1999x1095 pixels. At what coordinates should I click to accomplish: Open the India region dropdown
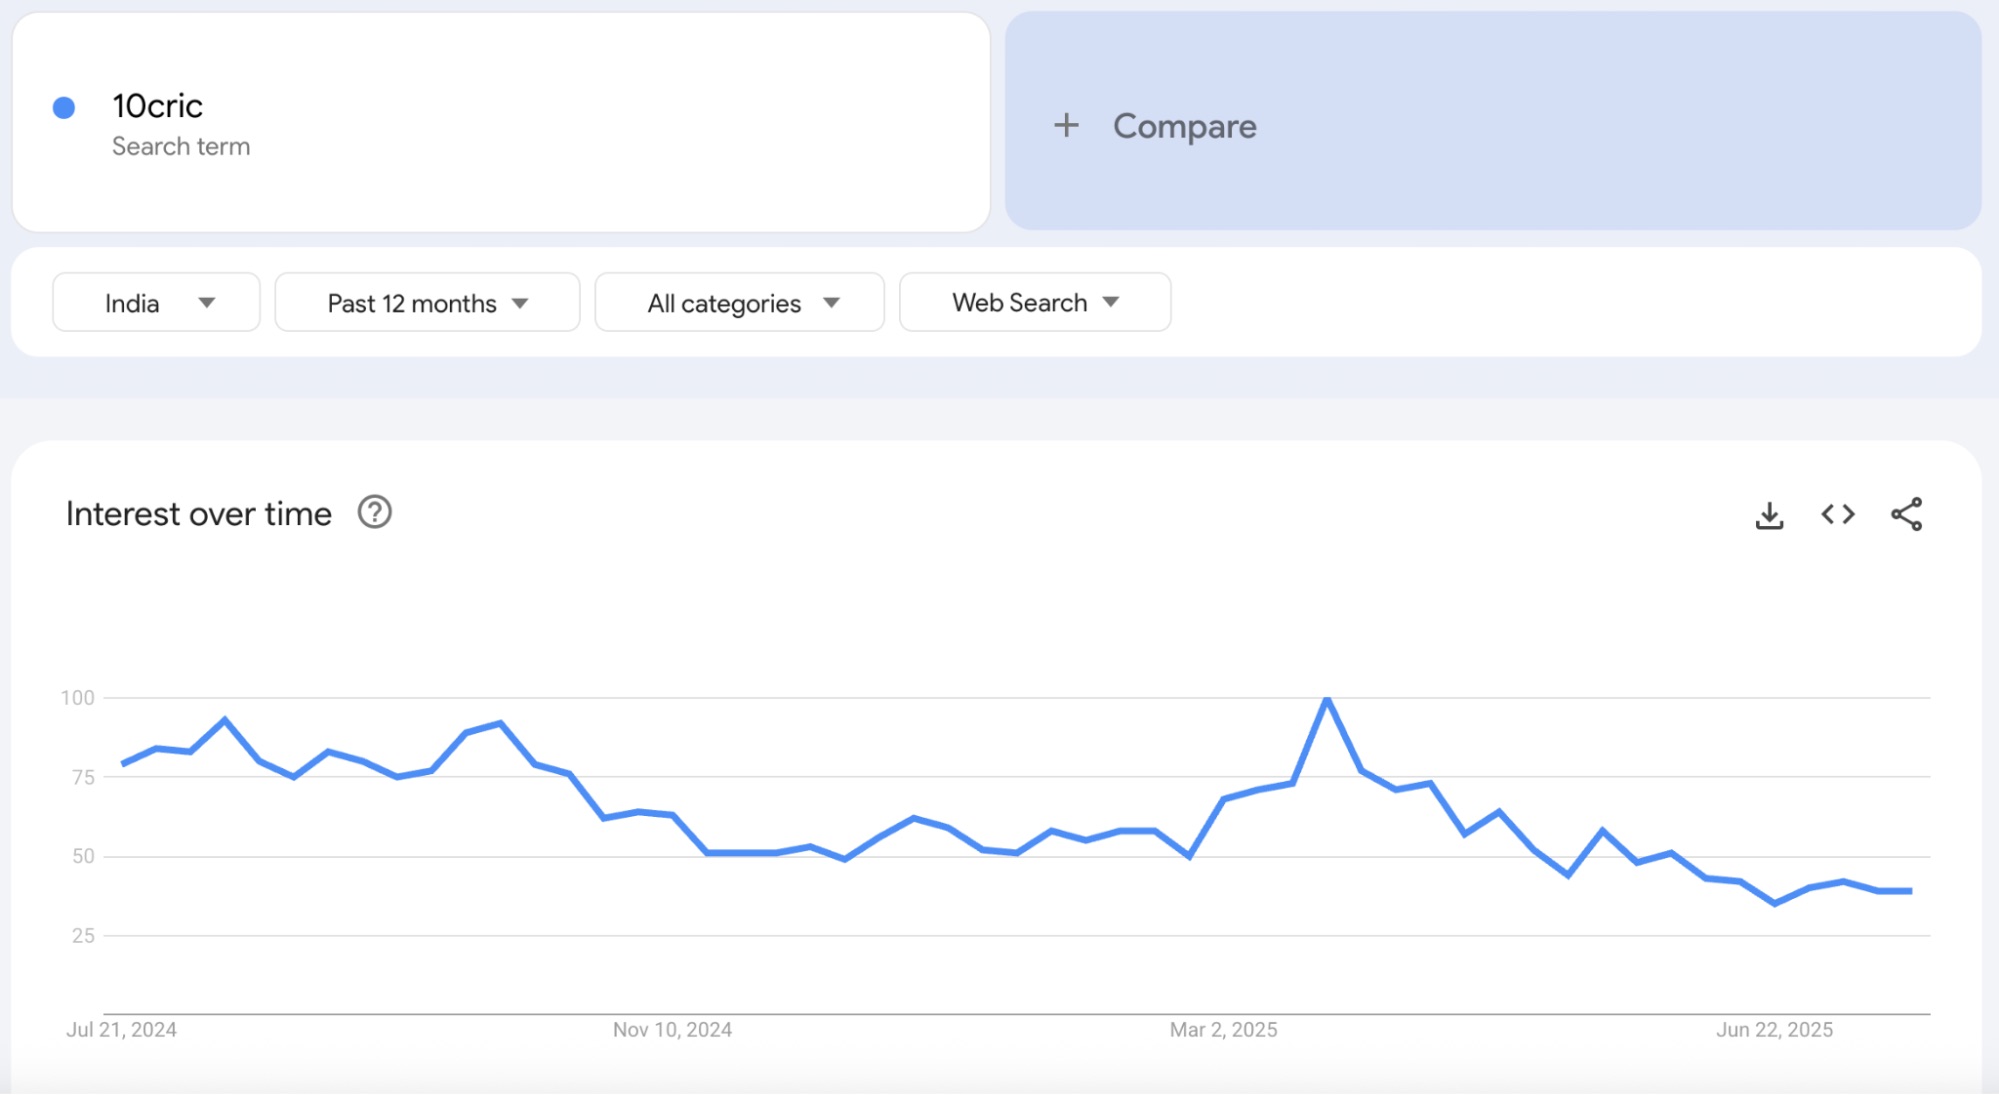pyautogui.click(x=156, y=302)
